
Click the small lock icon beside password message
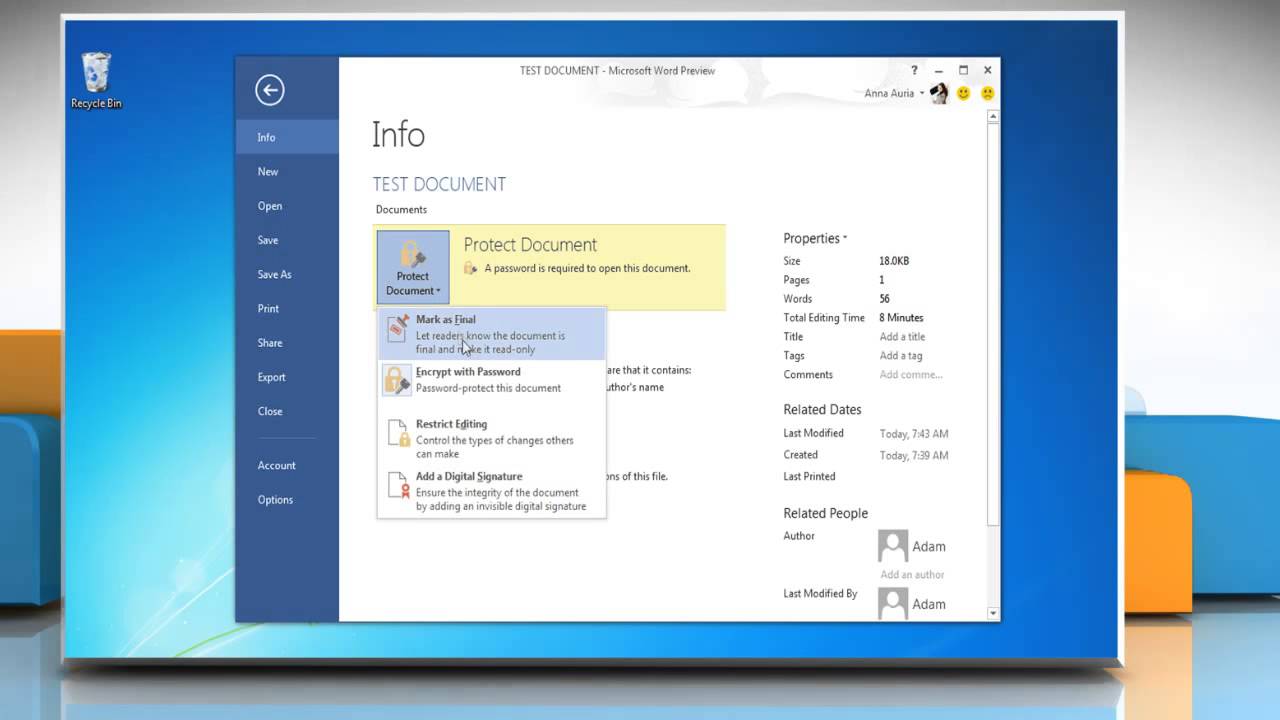click(471, 268)
